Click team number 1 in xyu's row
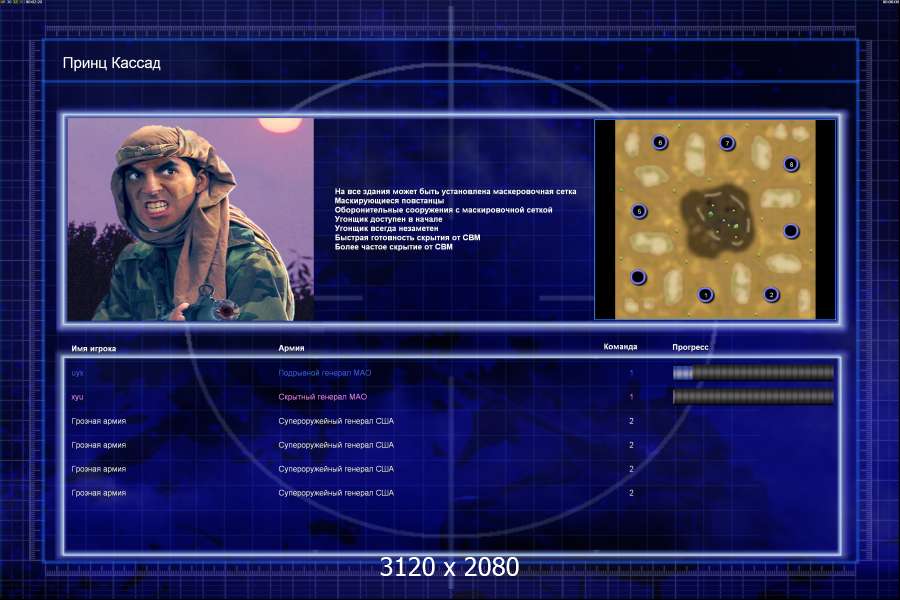 [x=631, y=397]
